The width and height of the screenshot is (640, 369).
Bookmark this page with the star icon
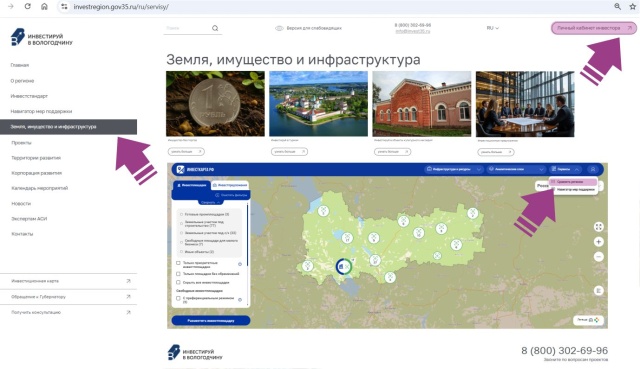pyautogui.click(x=633, y=7)
